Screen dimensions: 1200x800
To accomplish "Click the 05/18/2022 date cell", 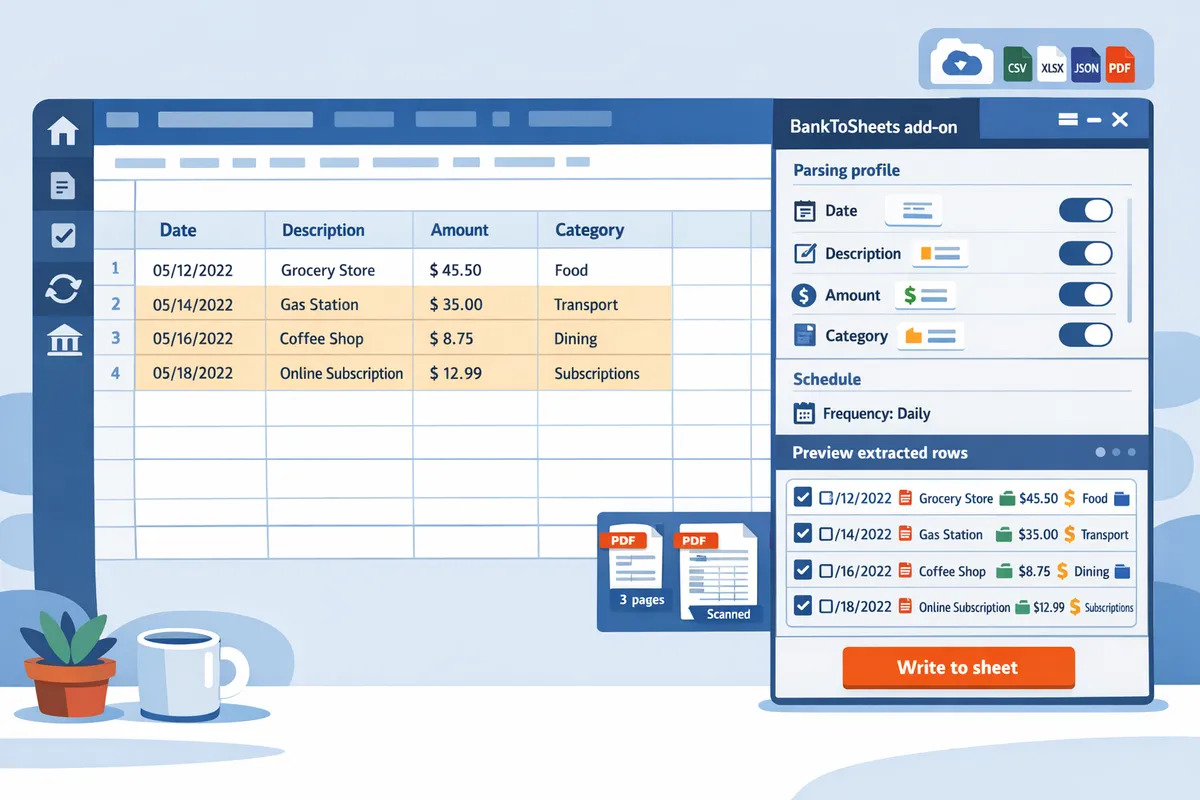I will point(200,373).
